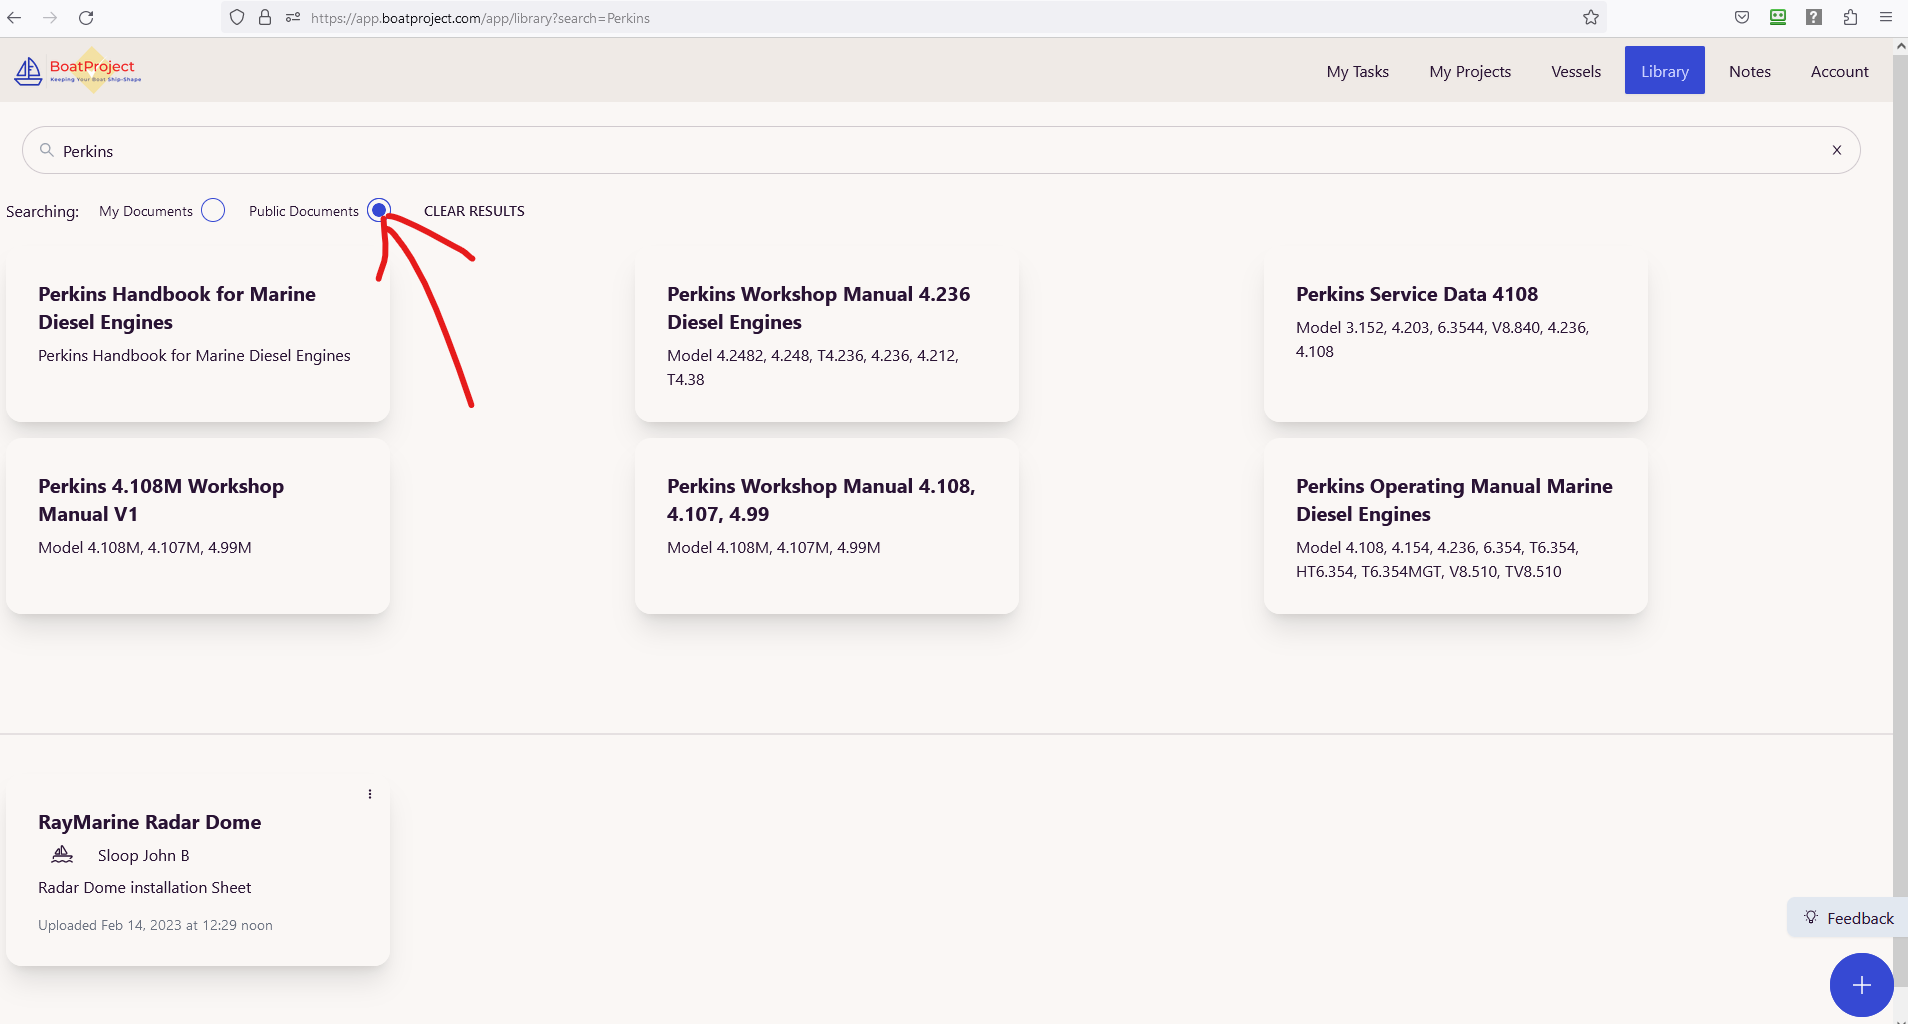Open the Account tab
The height and width of the screenshot is (1024, 1908).
[x=1840, y=71]
